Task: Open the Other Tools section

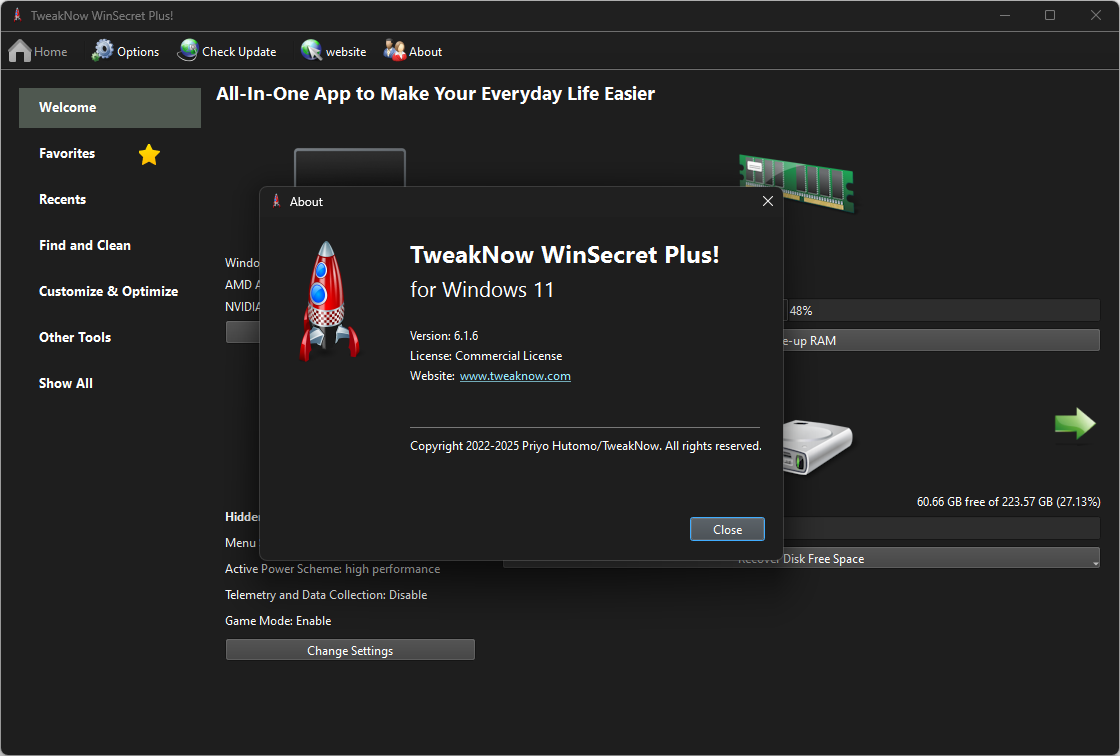Action: [75, 337]
